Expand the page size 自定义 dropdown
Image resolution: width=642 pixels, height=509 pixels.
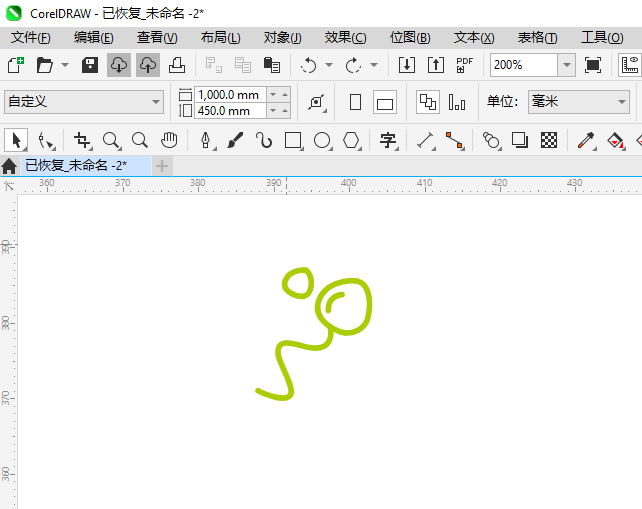click(x=156, y=102)
